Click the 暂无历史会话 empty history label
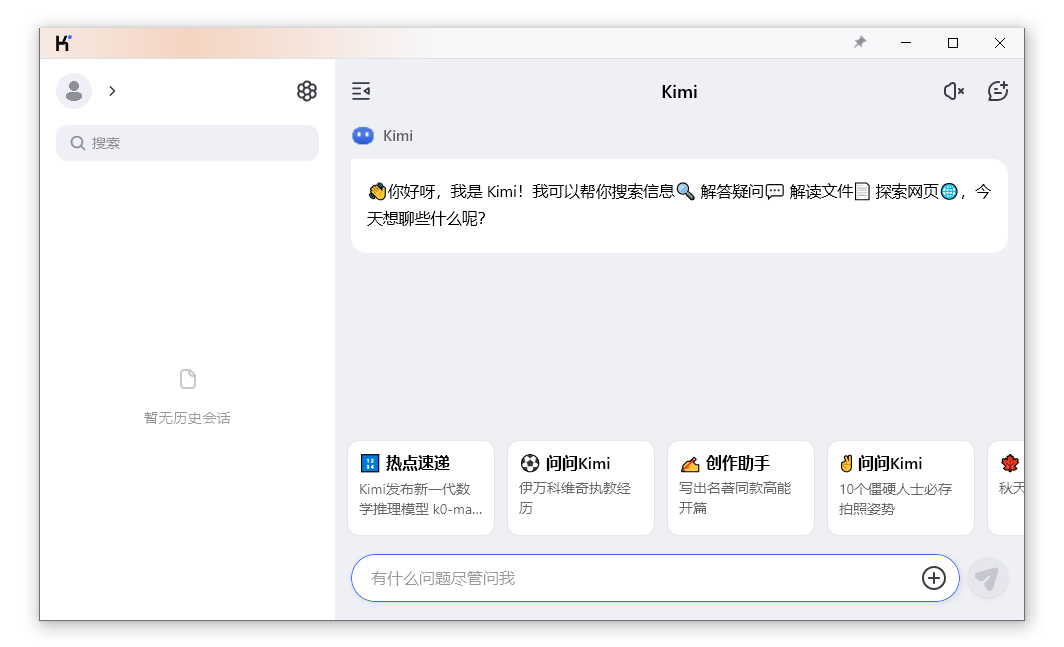This screenshot has height=647, width=1064. [x=187, y=418]
